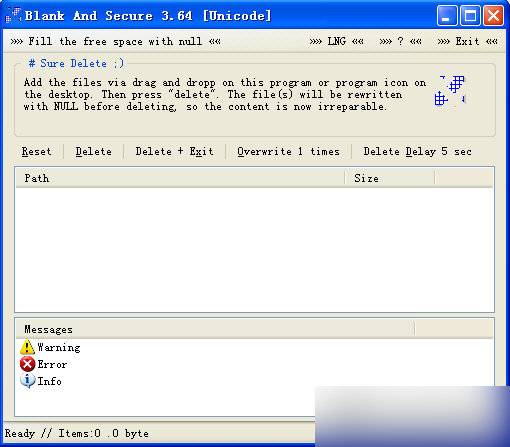
Task: Click the Reset button
Action: [x=36, y=152]
